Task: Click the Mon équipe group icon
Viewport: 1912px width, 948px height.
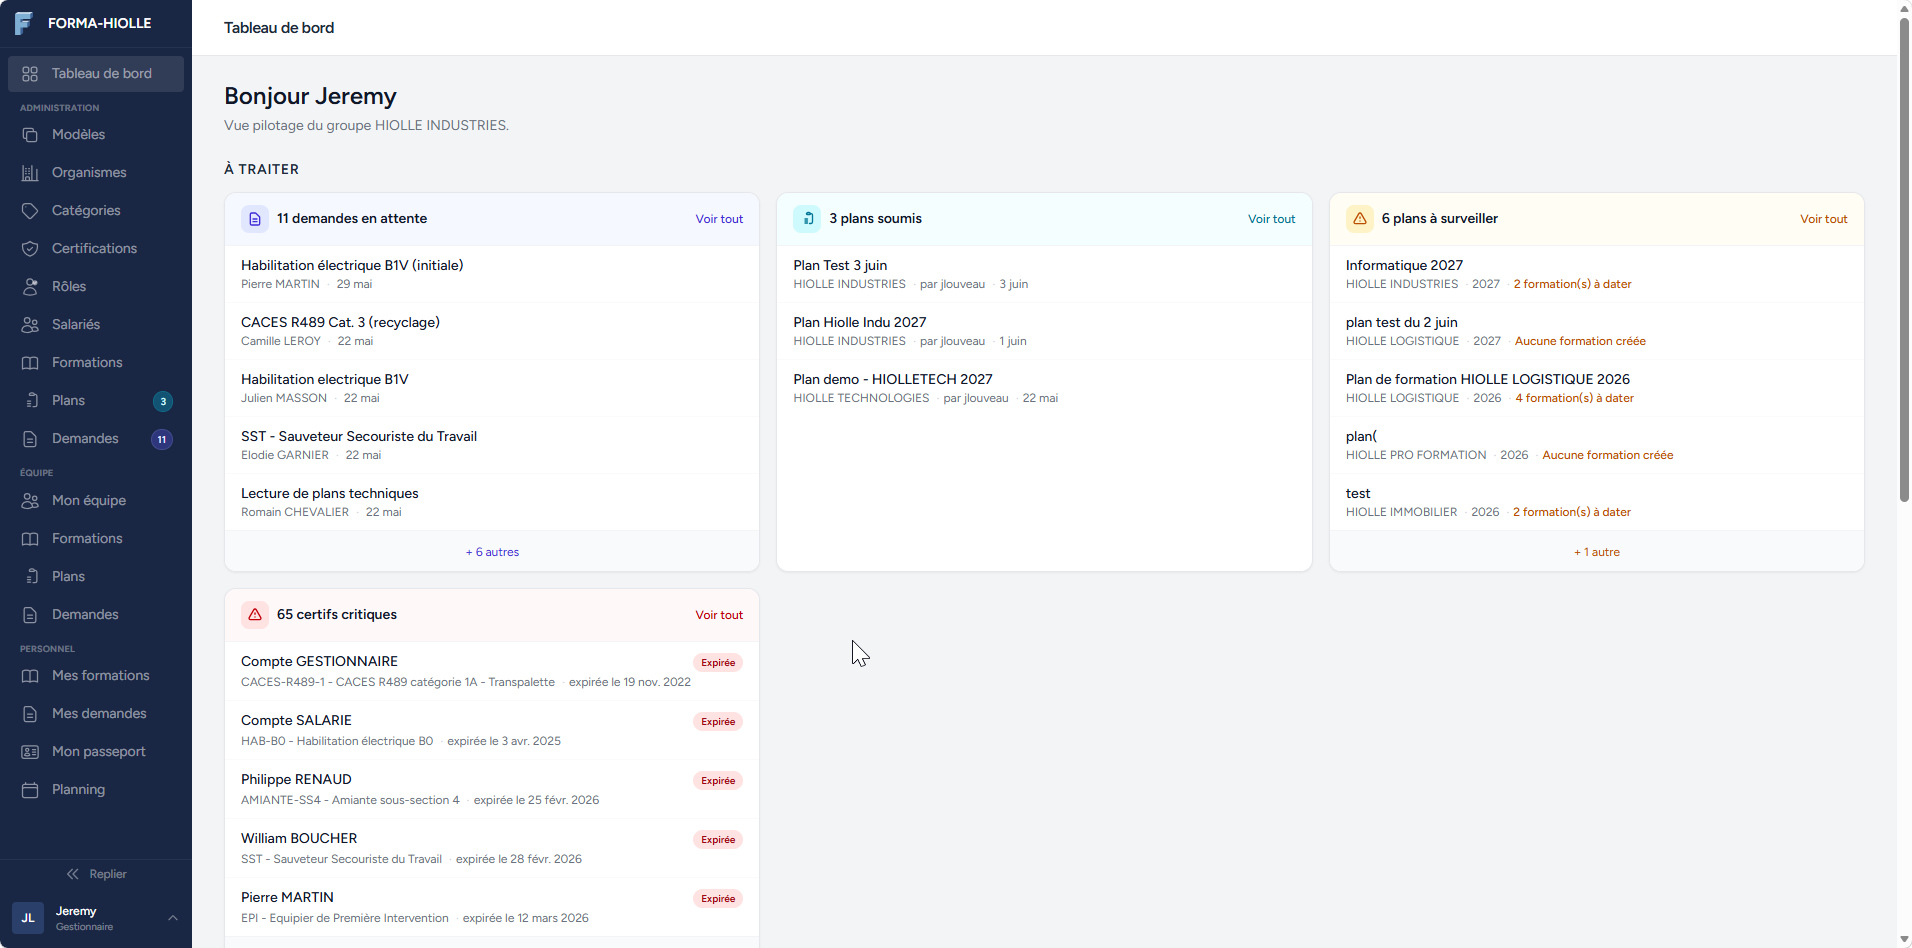Action: pos(30,501)
